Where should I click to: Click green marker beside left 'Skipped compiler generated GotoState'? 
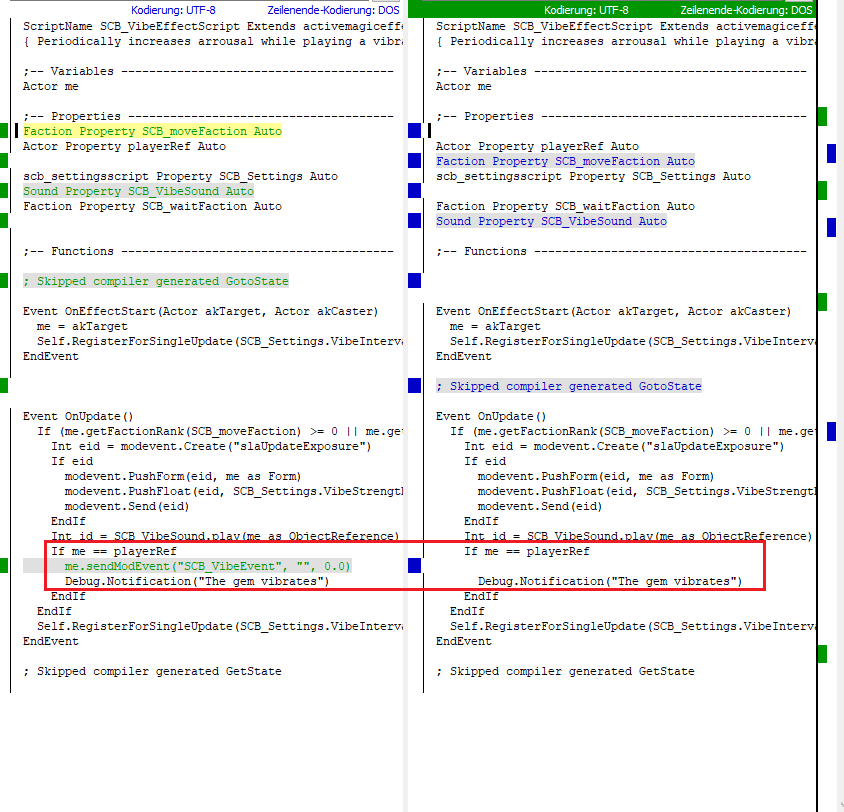click(x=4, y=281)
